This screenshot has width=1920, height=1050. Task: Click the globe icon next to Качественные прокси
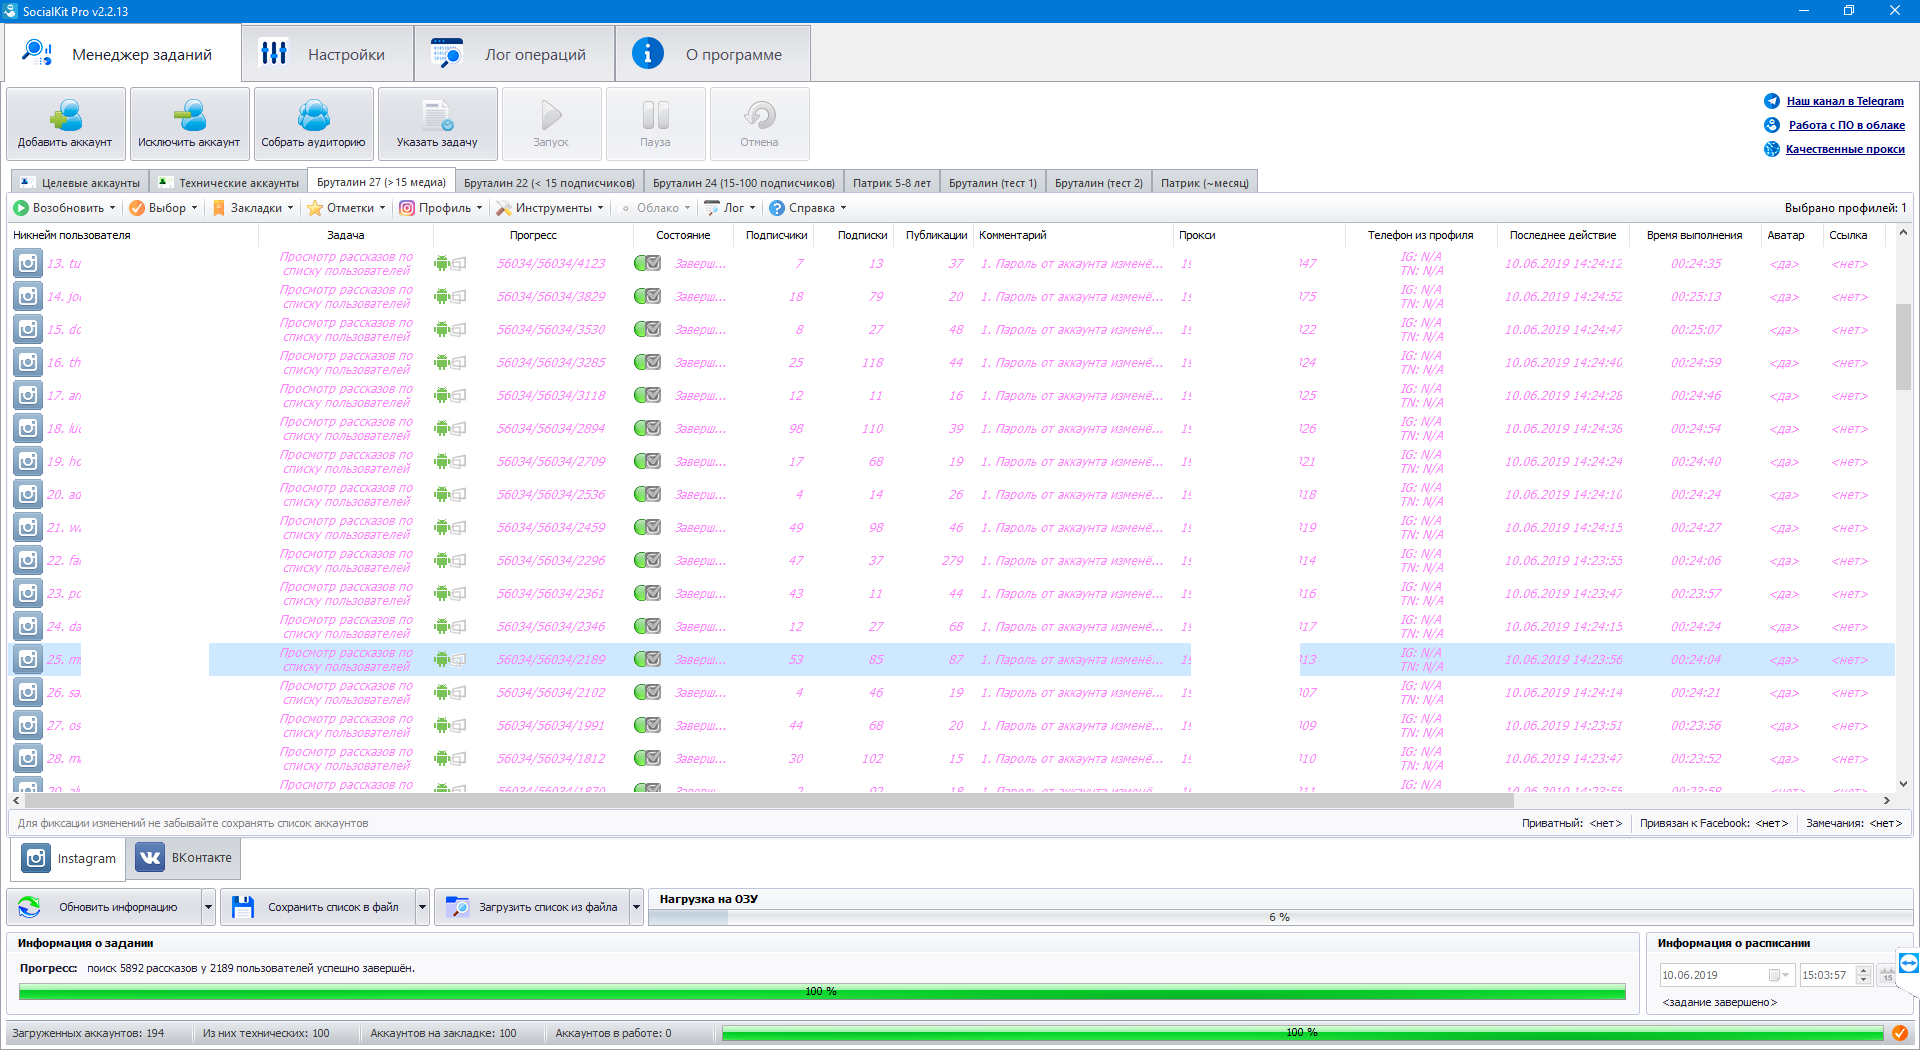(1772, 149)
